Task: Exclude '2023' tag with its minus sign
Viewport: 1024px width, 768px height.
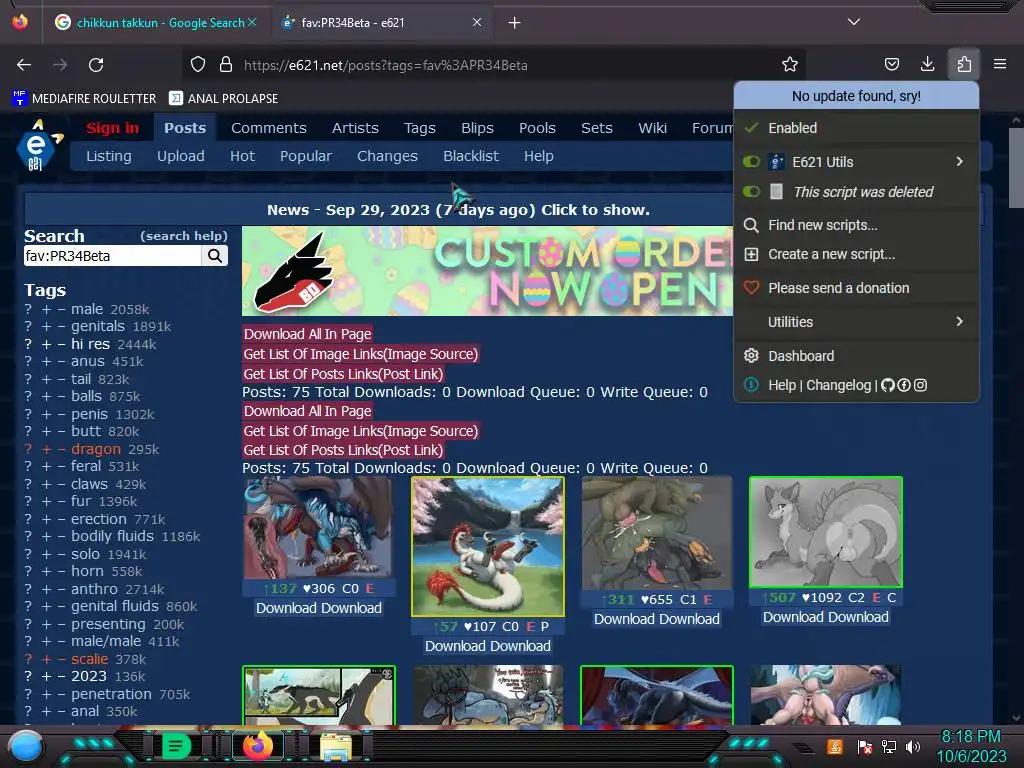Action: [61, 677]
